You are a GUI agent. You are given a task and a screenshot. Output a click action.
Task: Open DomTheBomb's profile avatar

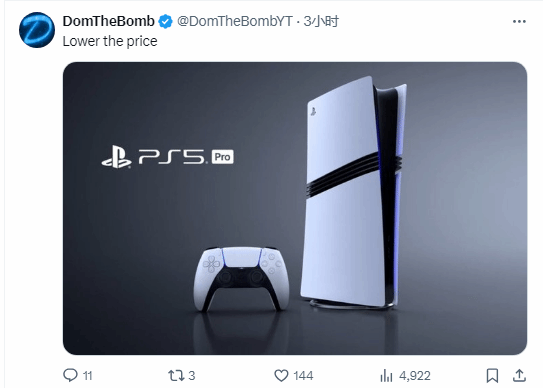point(37,30)
